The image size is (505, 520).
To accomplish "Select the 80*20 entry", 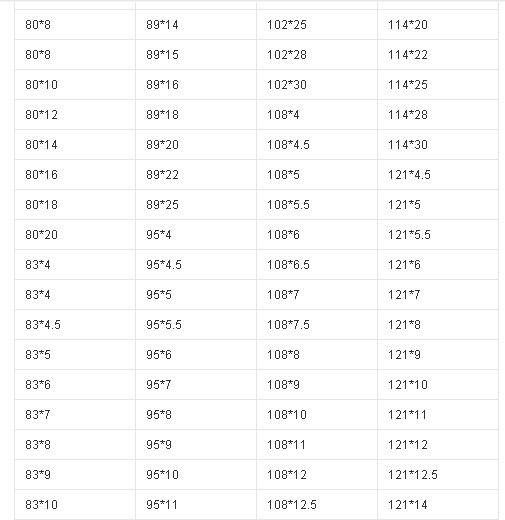I will [75, 235].
